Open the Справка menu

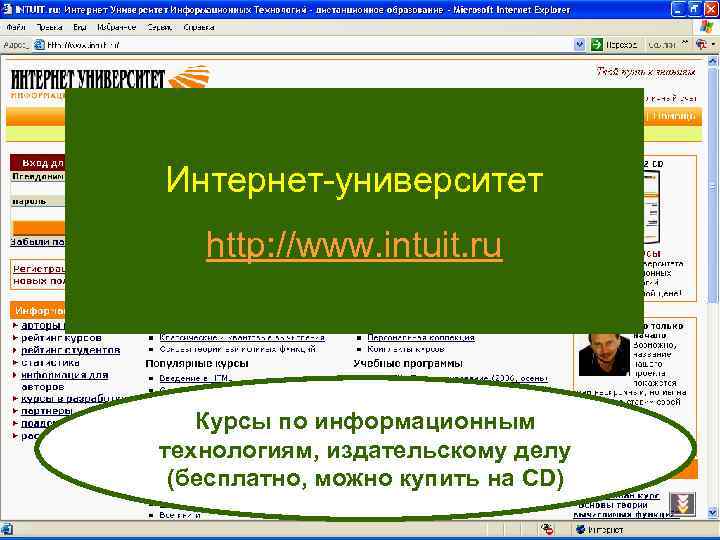tap(198, 27)
